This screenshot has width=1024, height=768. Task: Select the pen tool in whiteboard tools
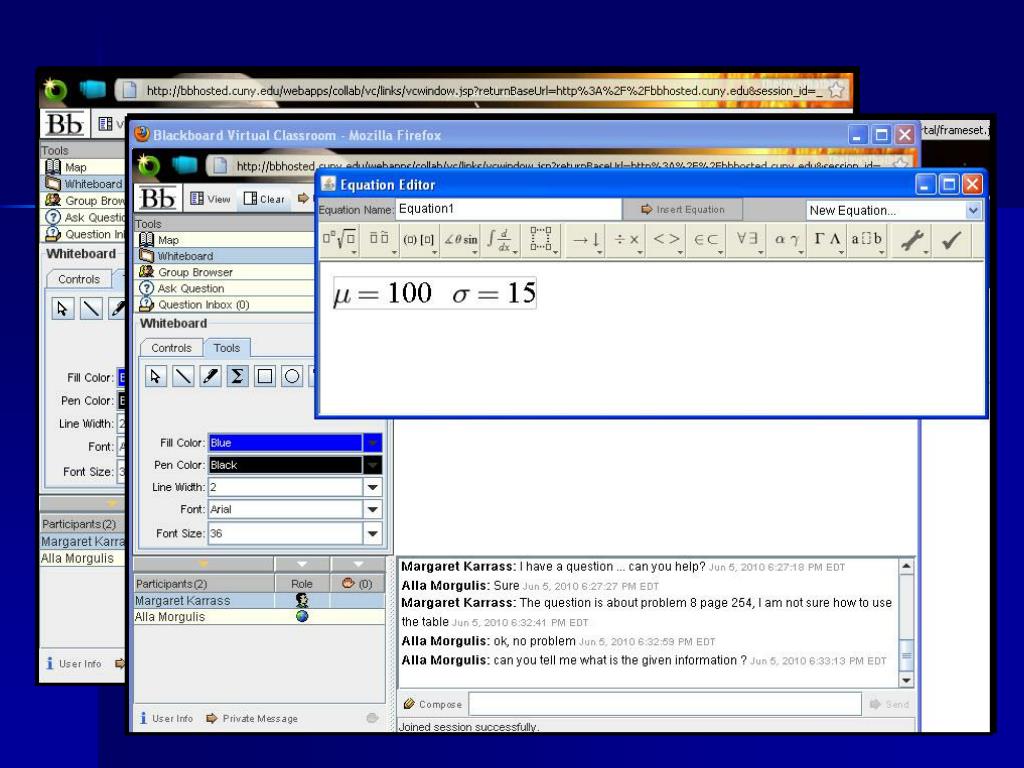coord(210,376)
